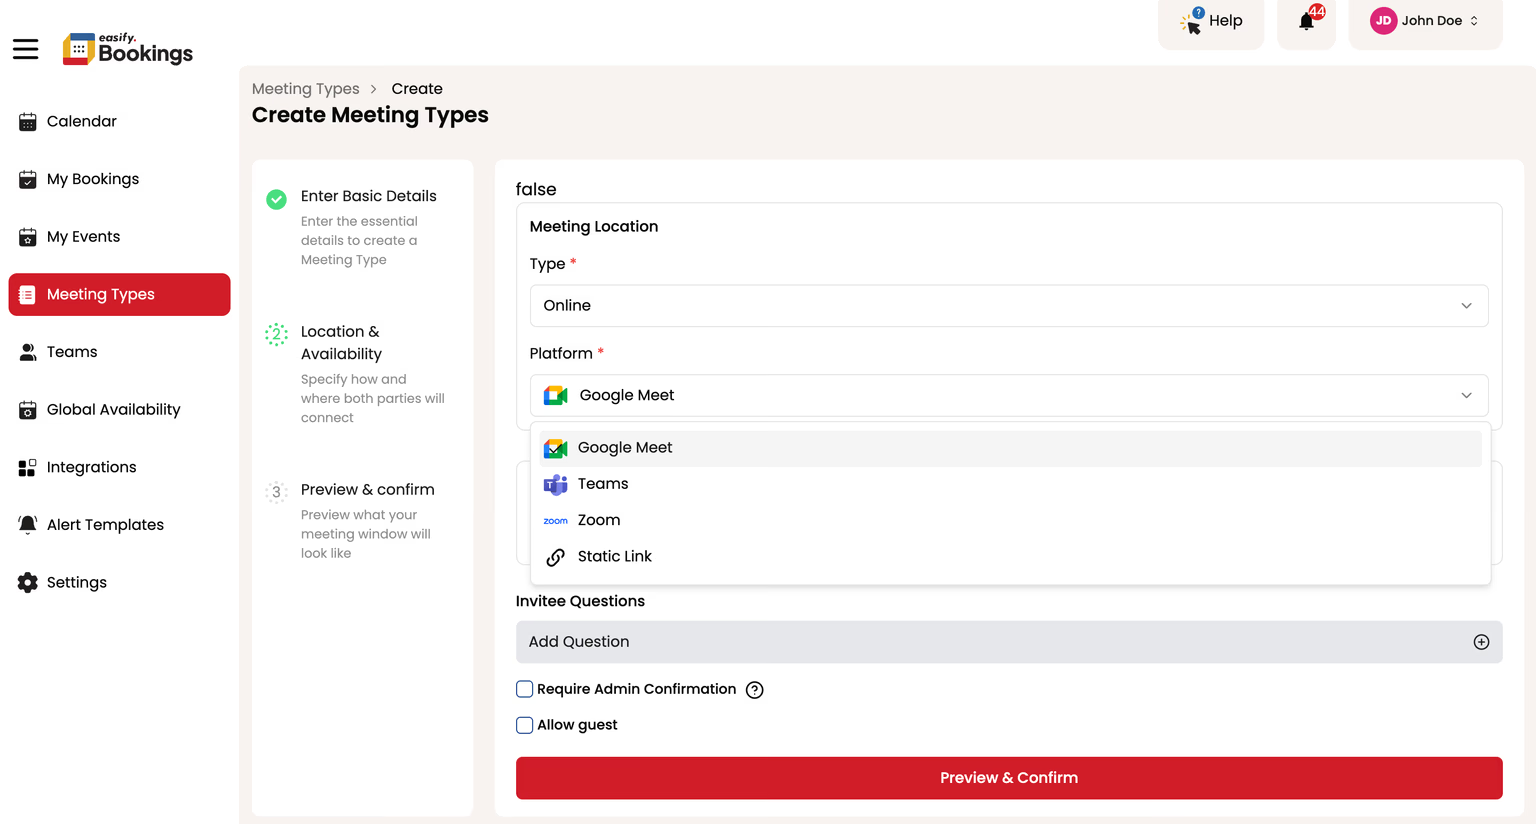Expand the Add Question row
This screenshot has width=1536, height=824.
pyautogui.click(x=1009, y=642)
